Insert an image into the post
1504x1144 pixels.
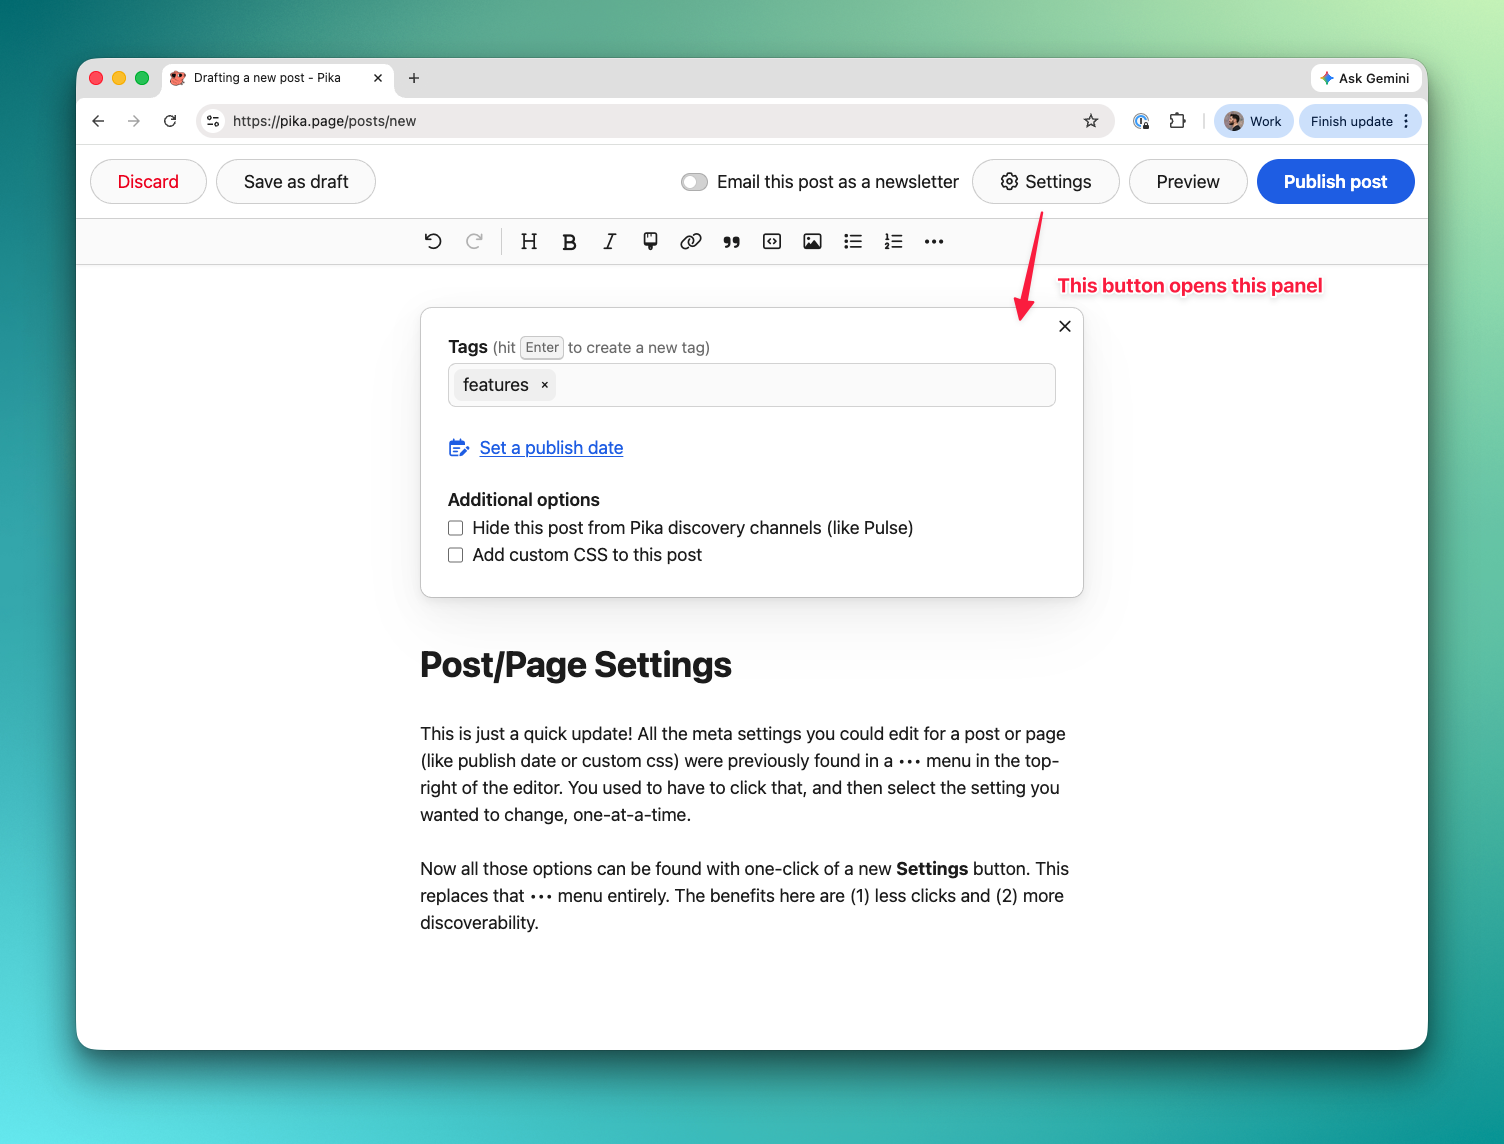tap(812, 241)
